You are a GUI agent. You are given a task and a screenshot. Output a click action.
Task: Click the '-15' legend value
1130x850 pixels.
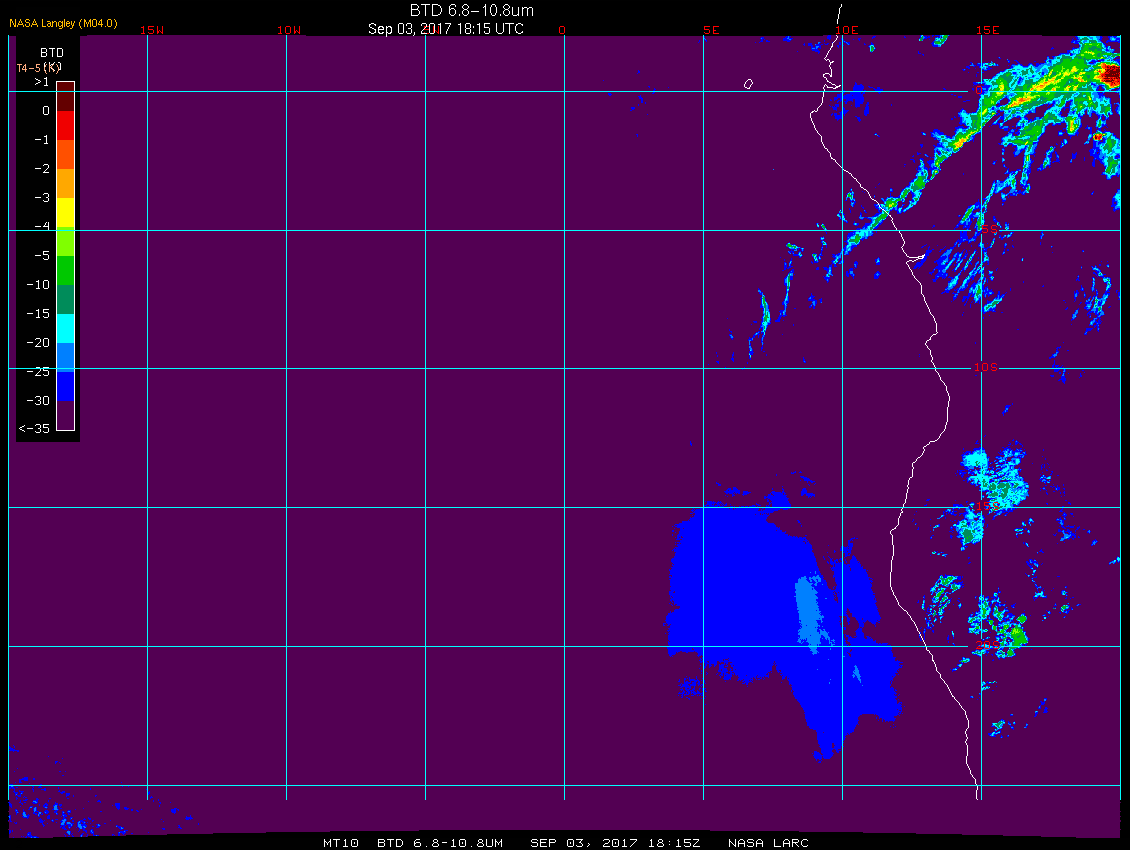click(38, 314)
